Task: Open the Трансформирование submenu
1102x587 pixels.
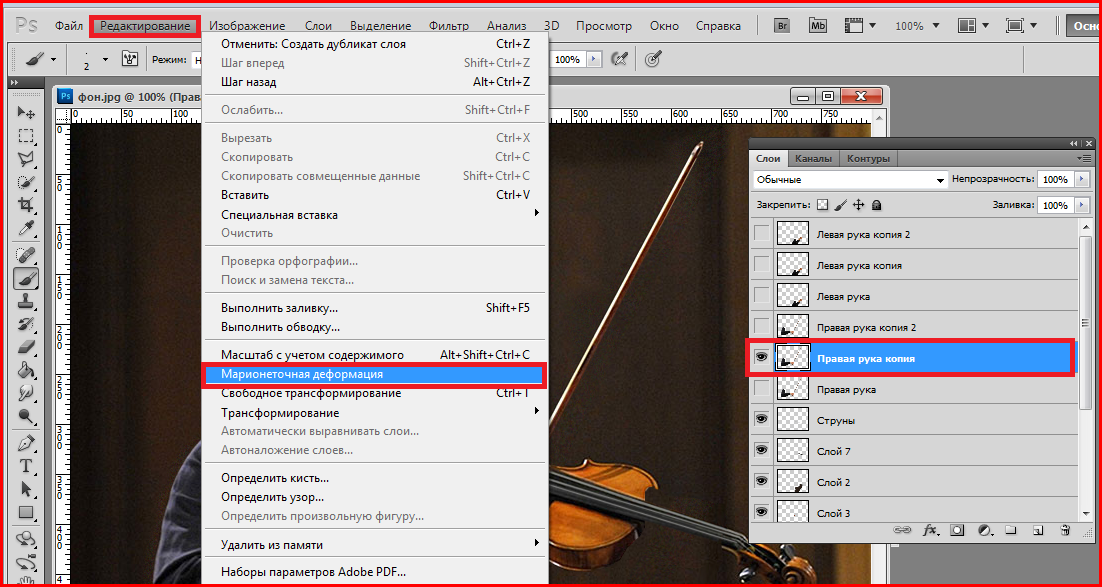Action: click(374, 413)
